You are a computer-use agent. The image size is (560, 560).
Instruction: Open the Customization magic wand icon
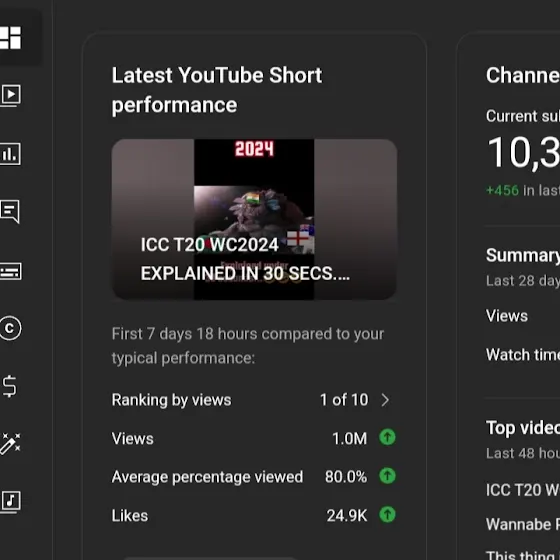[x=10, y=444]
